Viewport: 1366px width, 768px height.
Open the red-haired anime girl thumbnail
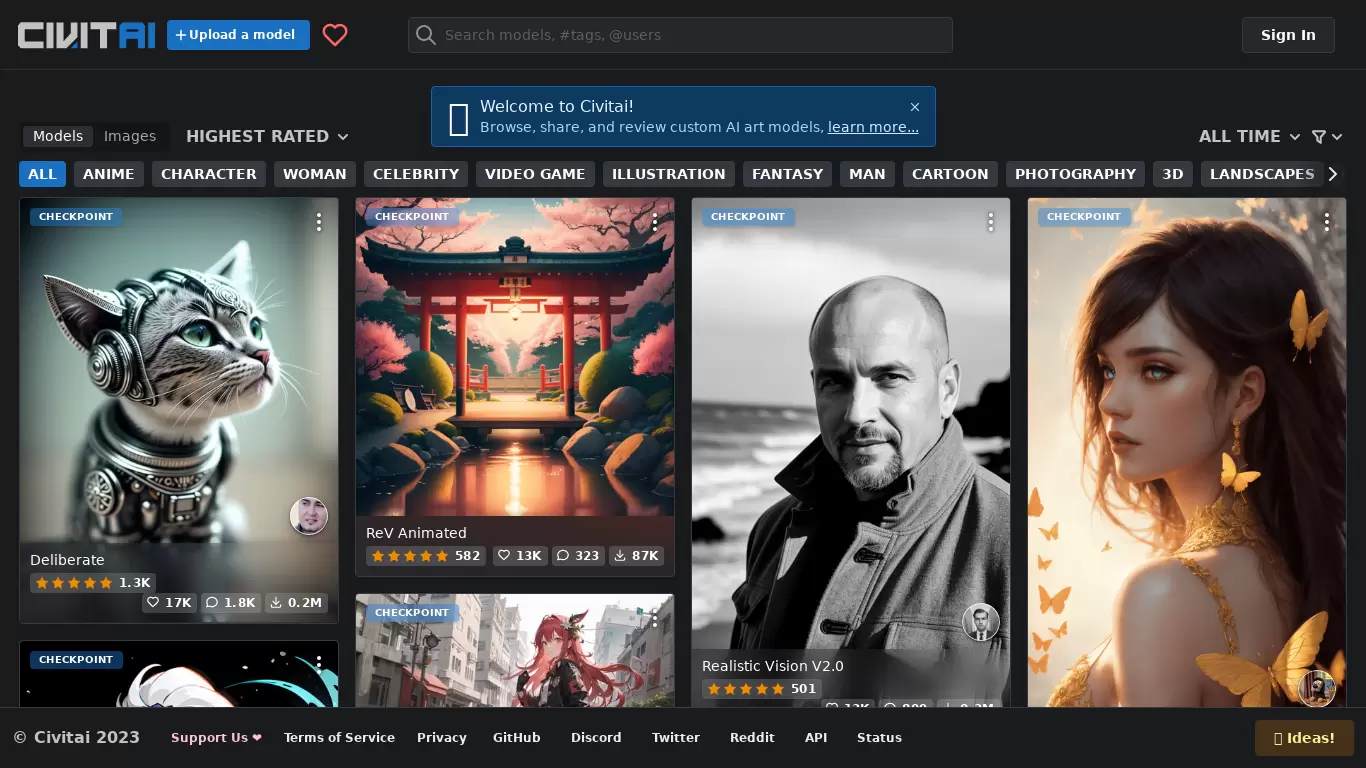(x=515, y=651)
